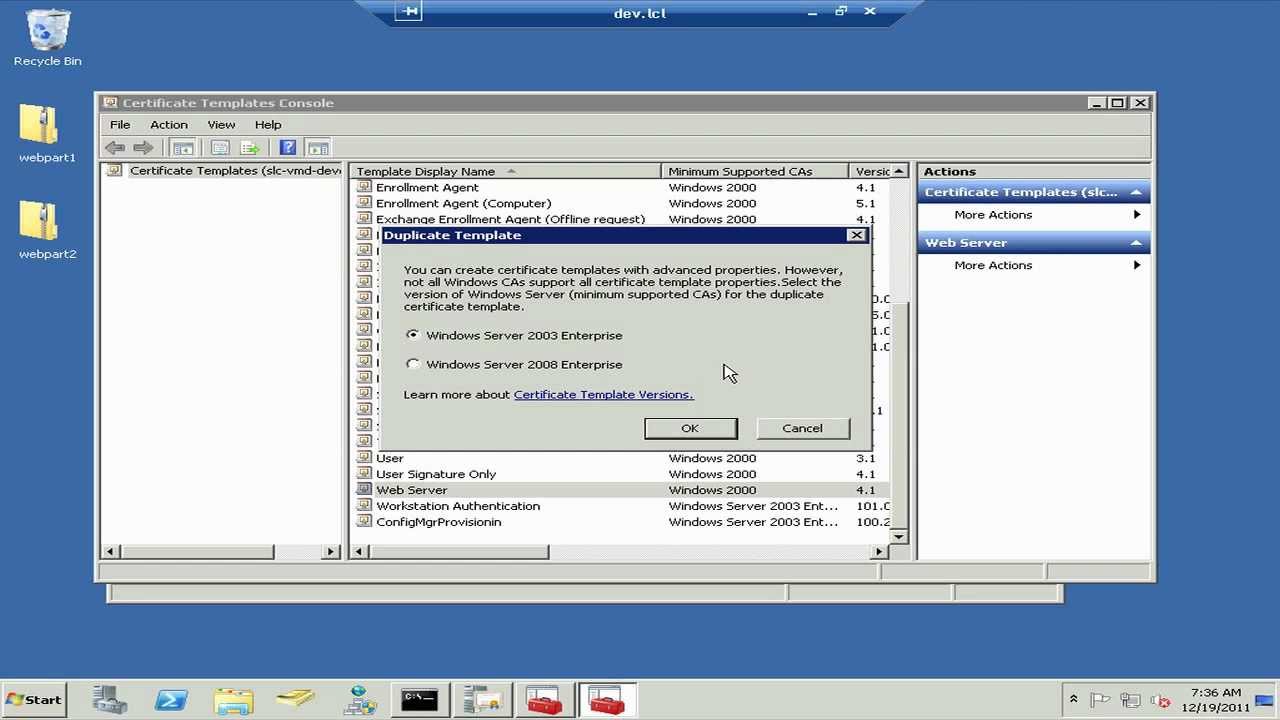The image size is (1280, 720).
Task: Select the webpart1 folder on the desktop
Action: (46, 134)
